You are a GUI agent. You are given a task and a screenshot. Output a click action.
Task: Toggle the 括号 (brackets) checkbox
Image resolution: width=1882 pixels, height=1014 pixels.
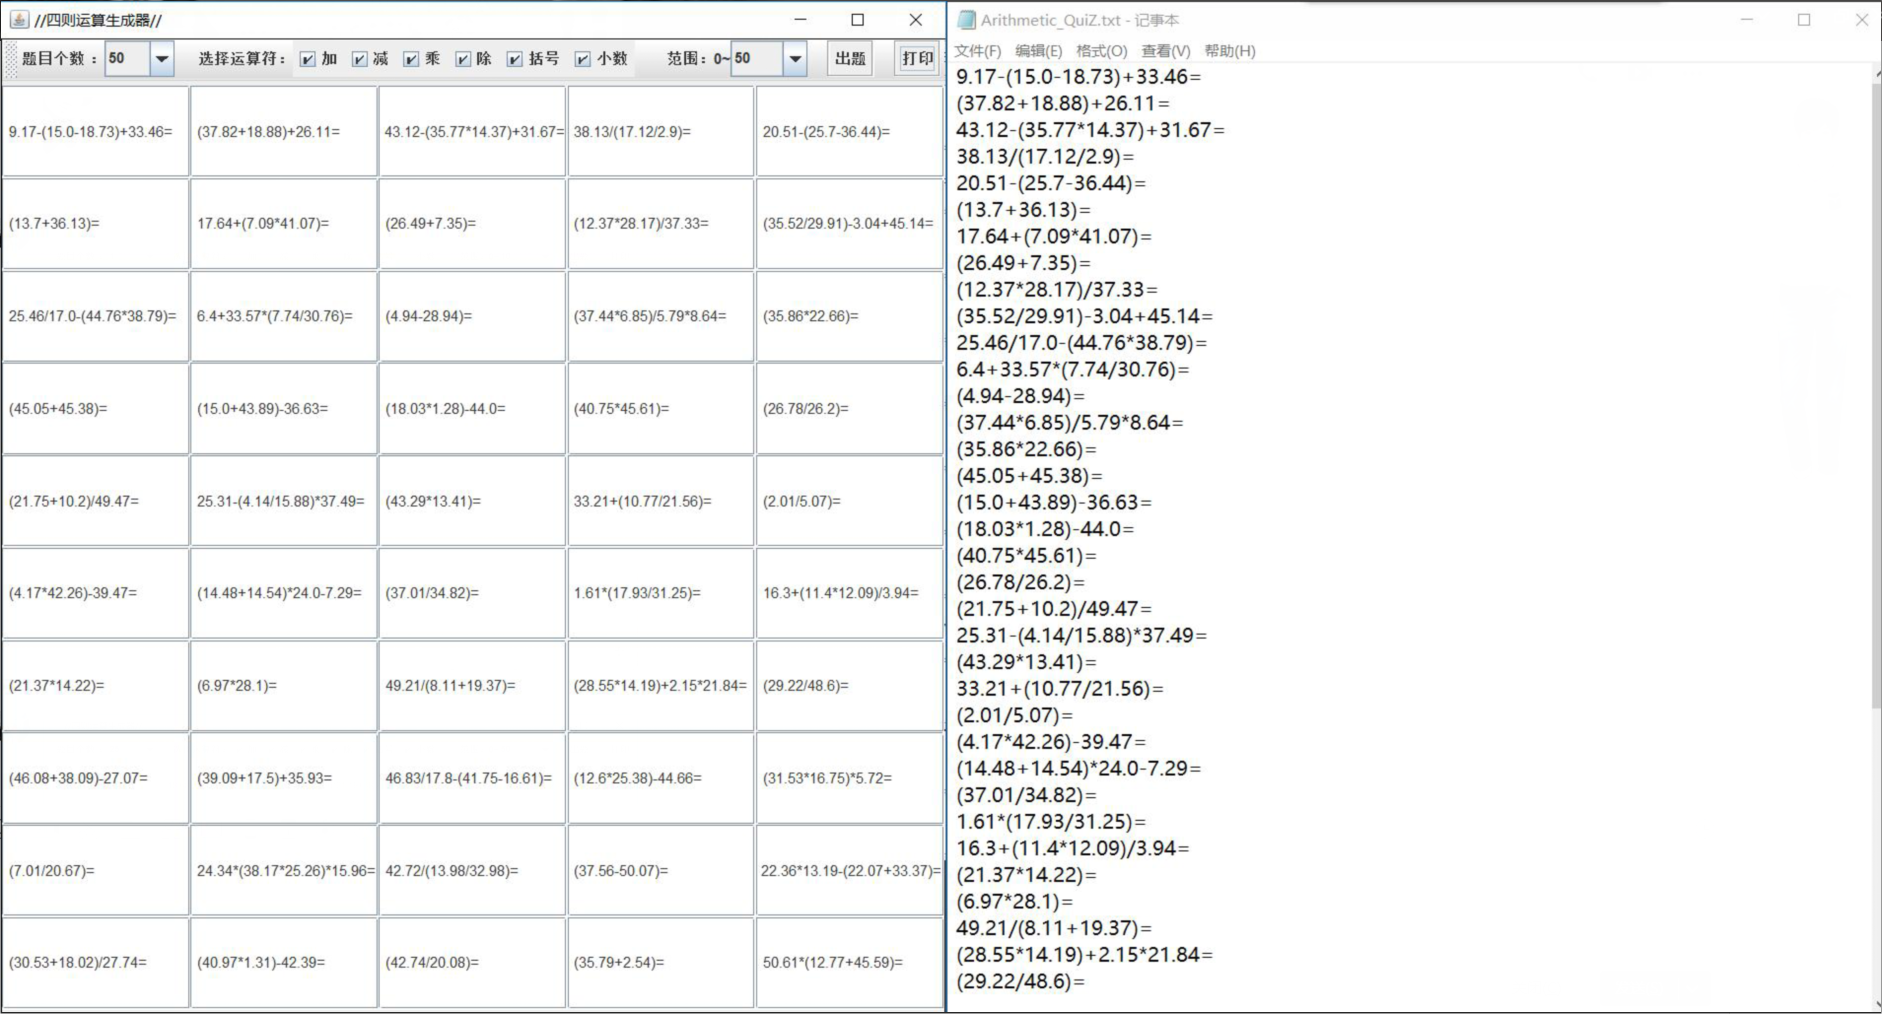coord(515,59)
